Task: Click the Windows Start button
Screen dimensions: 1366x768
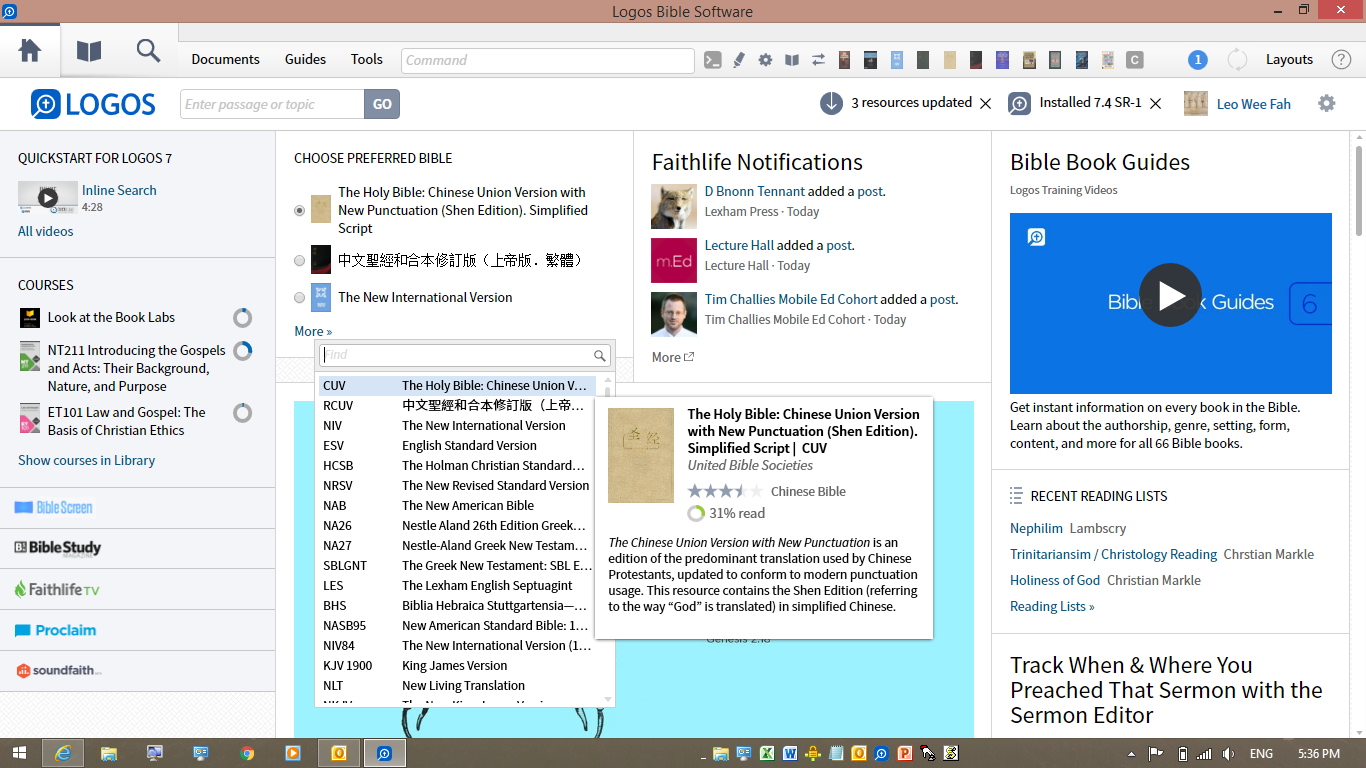Action: (20, 753)
